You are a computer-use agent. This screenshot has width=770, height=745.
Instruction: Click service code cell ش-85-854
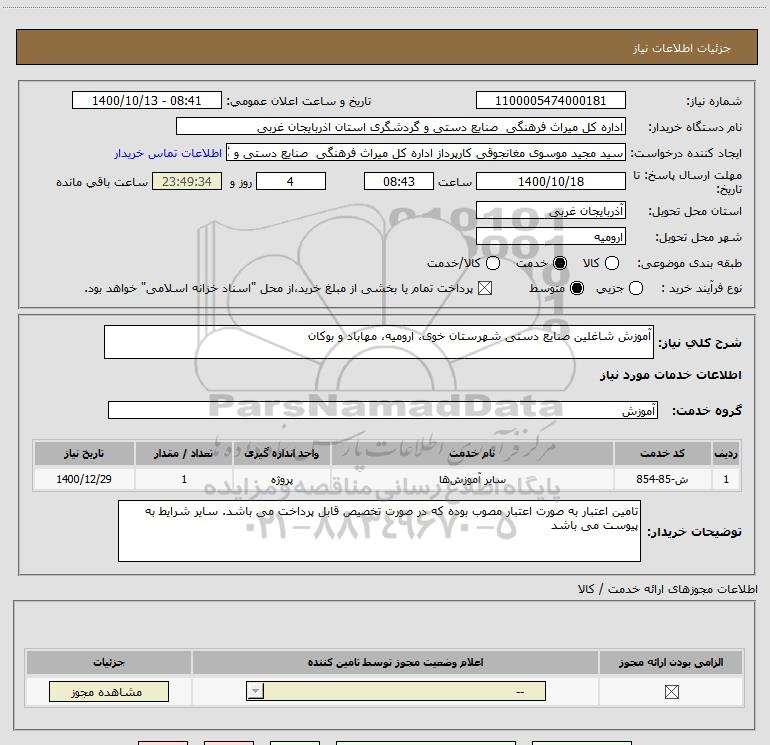662,479
